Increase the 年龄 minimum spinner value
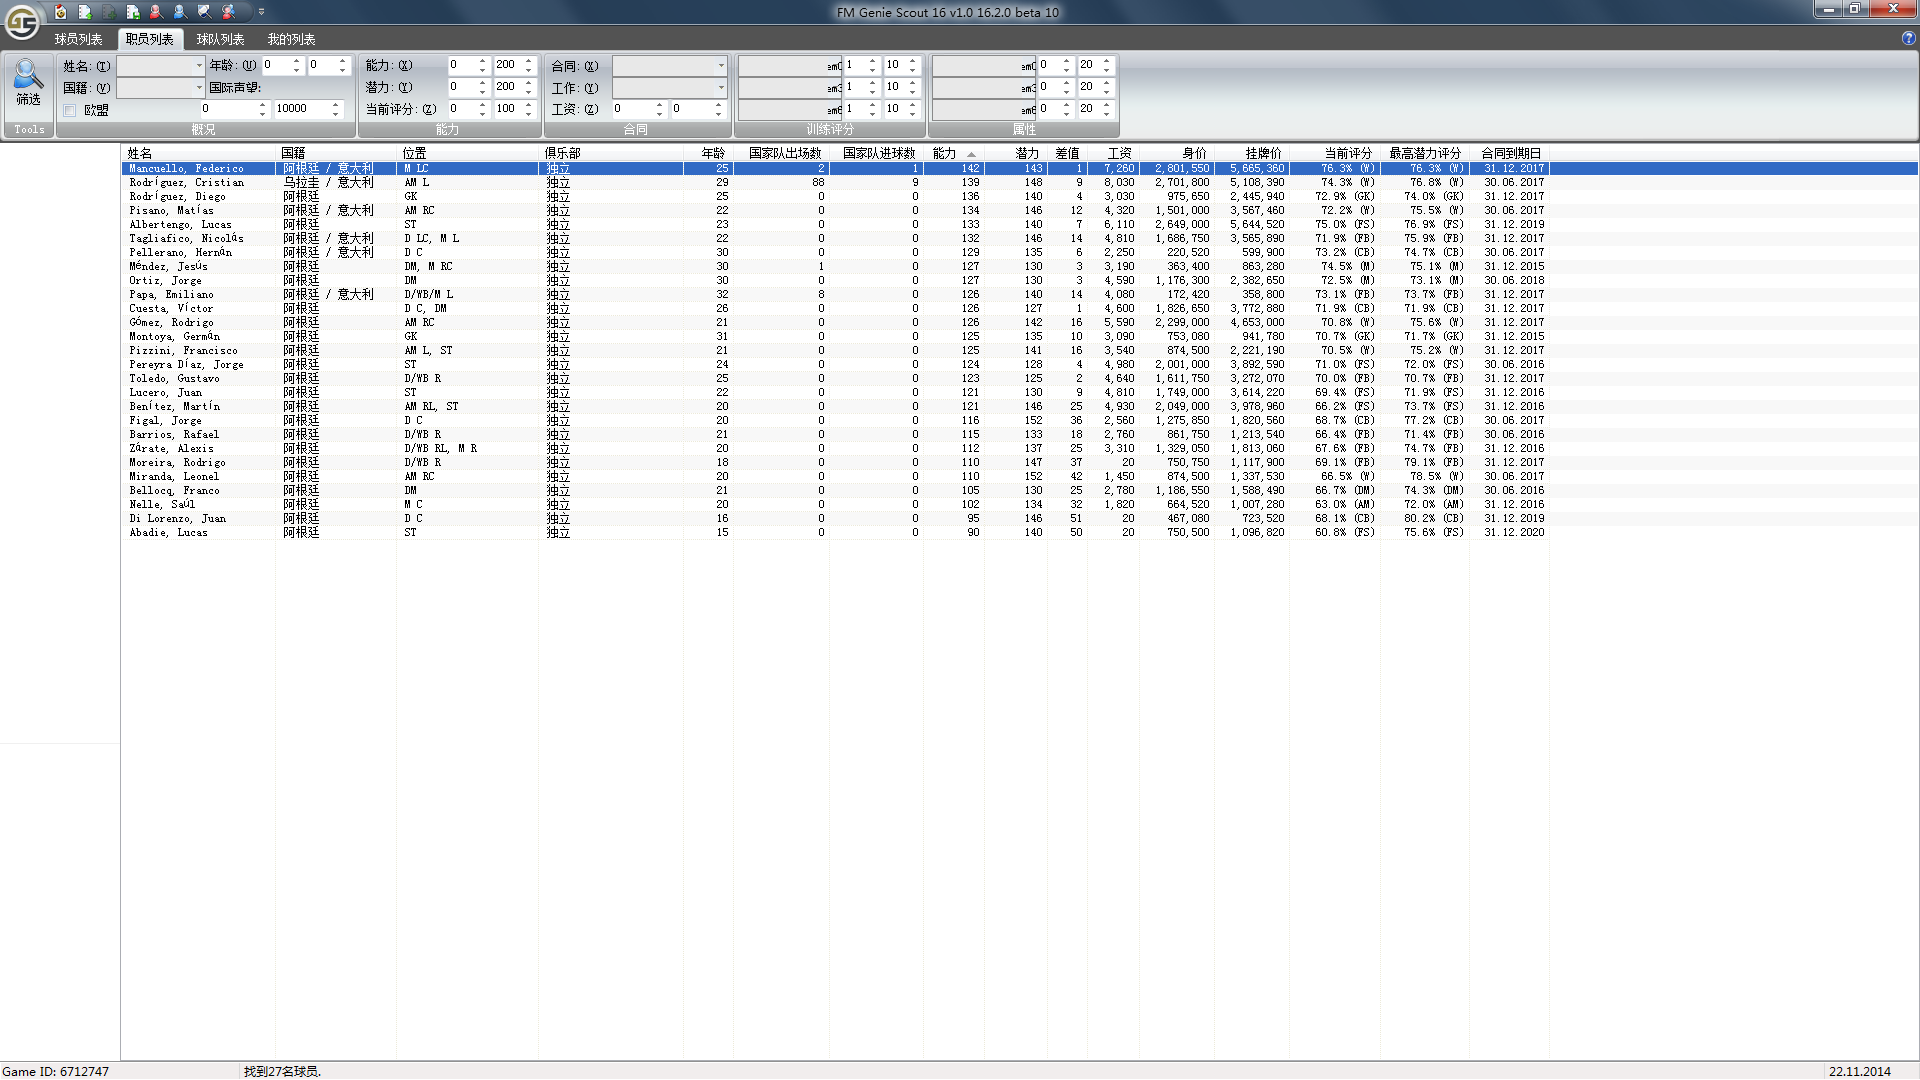This screenshot has width=1920, height=1080. (296, 61)
